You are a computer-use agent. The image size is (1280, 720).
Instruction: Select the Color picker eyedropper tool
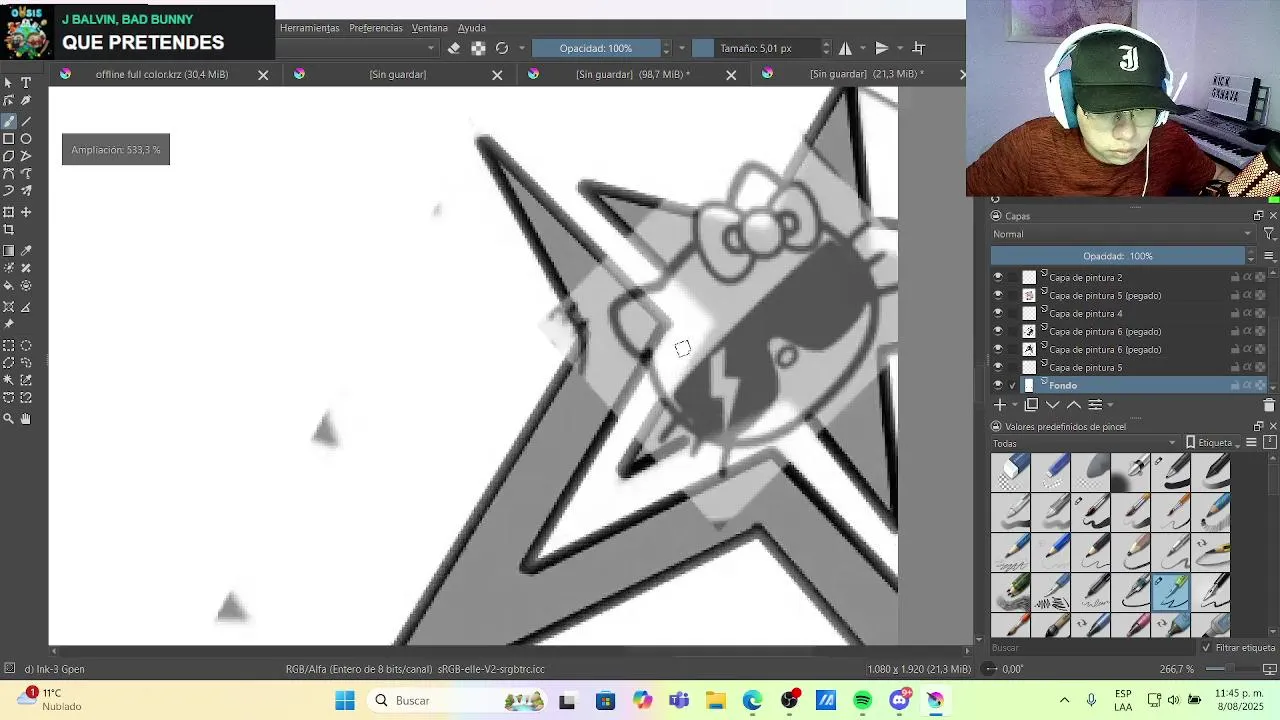click(26, 251)
